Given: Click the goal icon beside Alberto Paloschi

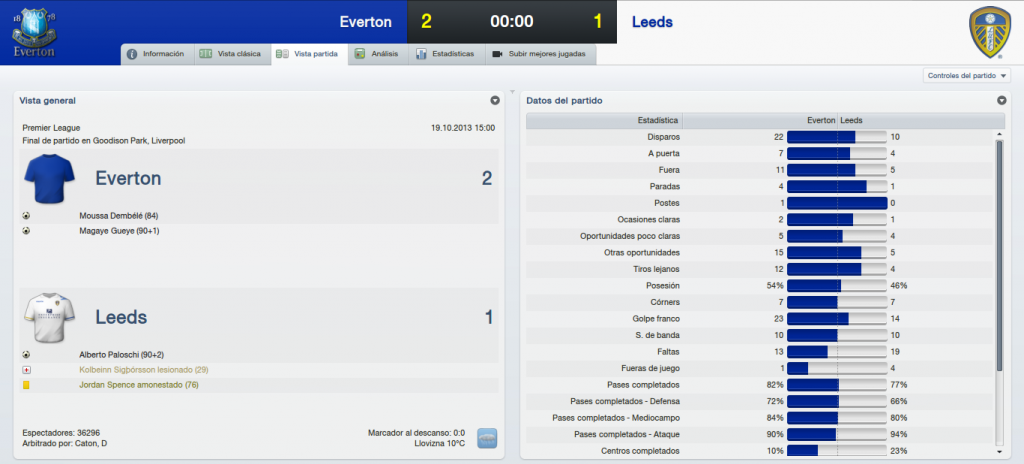Looking at the screenshot, I should (x=26, y=354).
